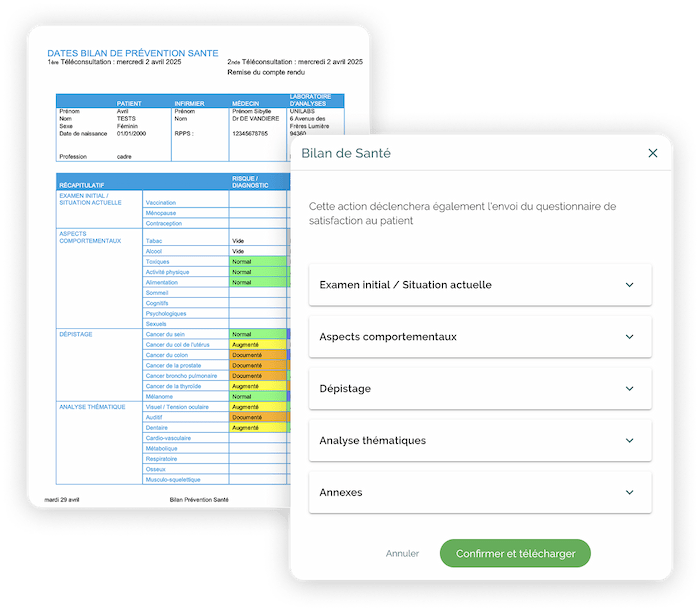The image size is (700, 611).
Task: Click the 'Cardio-vasculaire' row label
Action: (168, 438)
